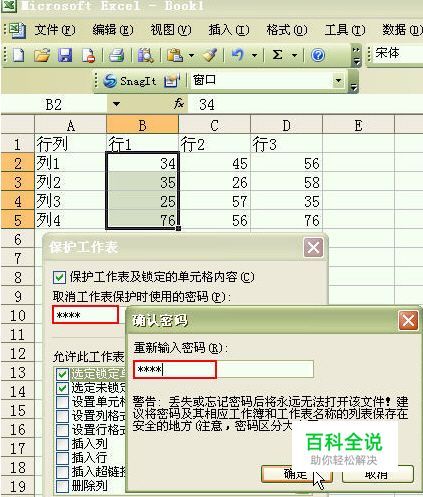
Task: Click the AutoSum sigma icon
Action: click(x=277, y=55)
